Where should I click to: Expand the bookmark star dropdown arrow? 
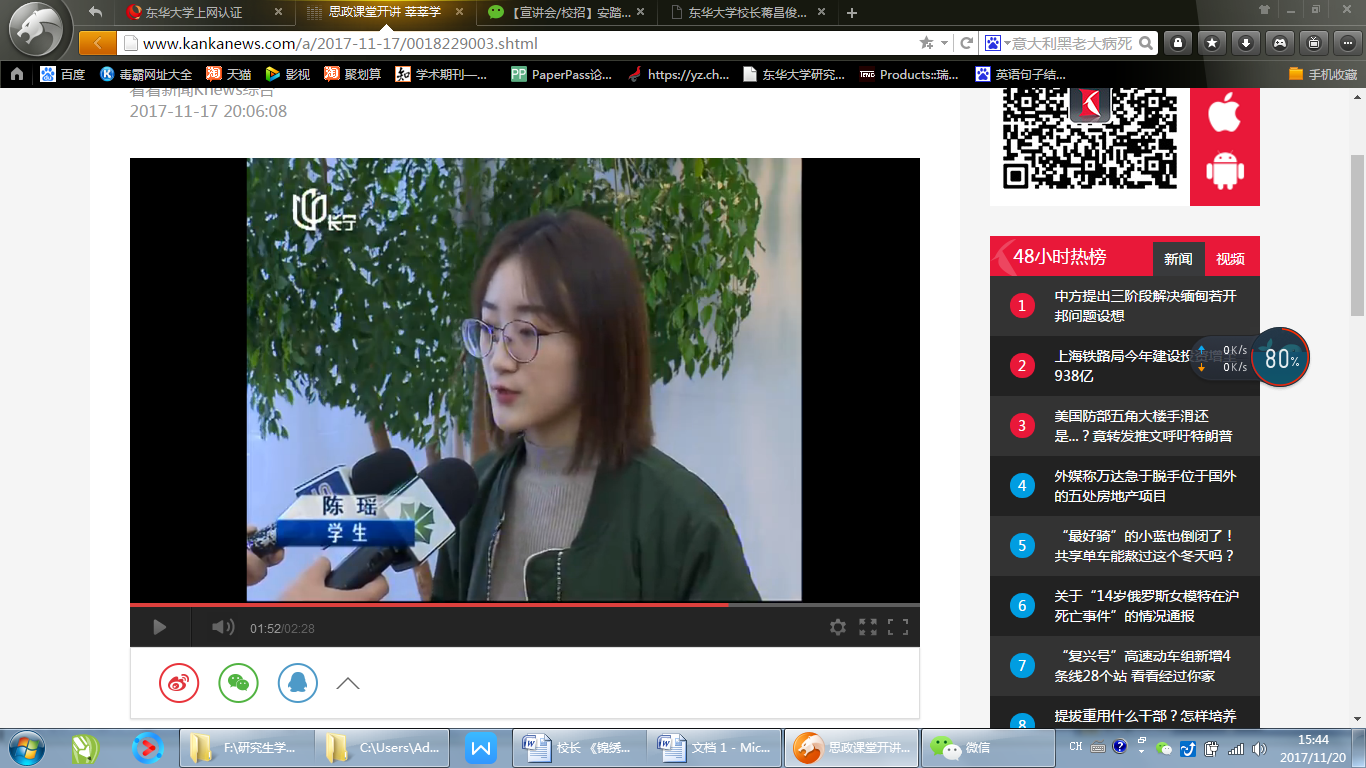[943, 43]
